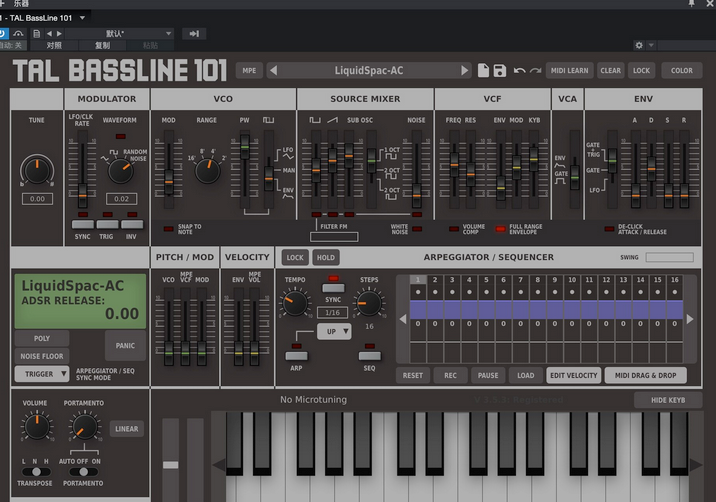Undo the last parameter change
This screenshot has width=716, height=502.
pos(519,70)
